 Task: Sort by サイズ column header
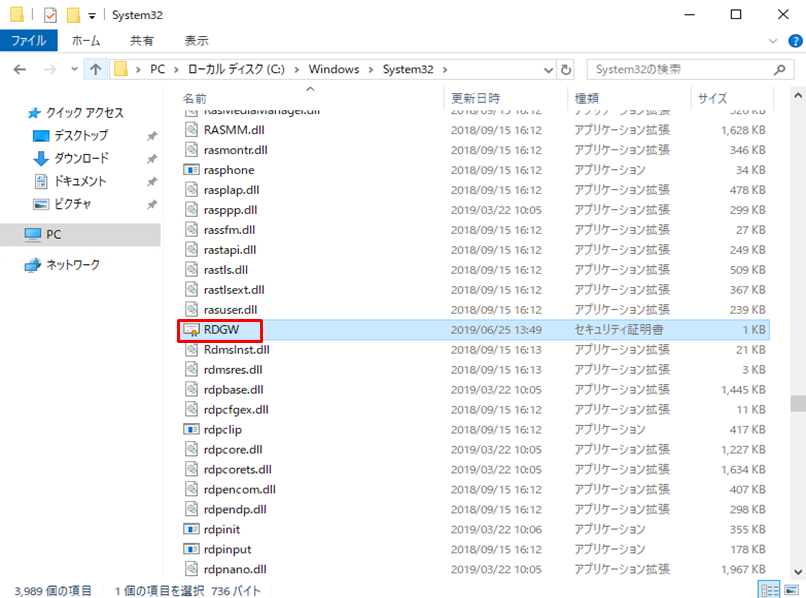point(712,98)
